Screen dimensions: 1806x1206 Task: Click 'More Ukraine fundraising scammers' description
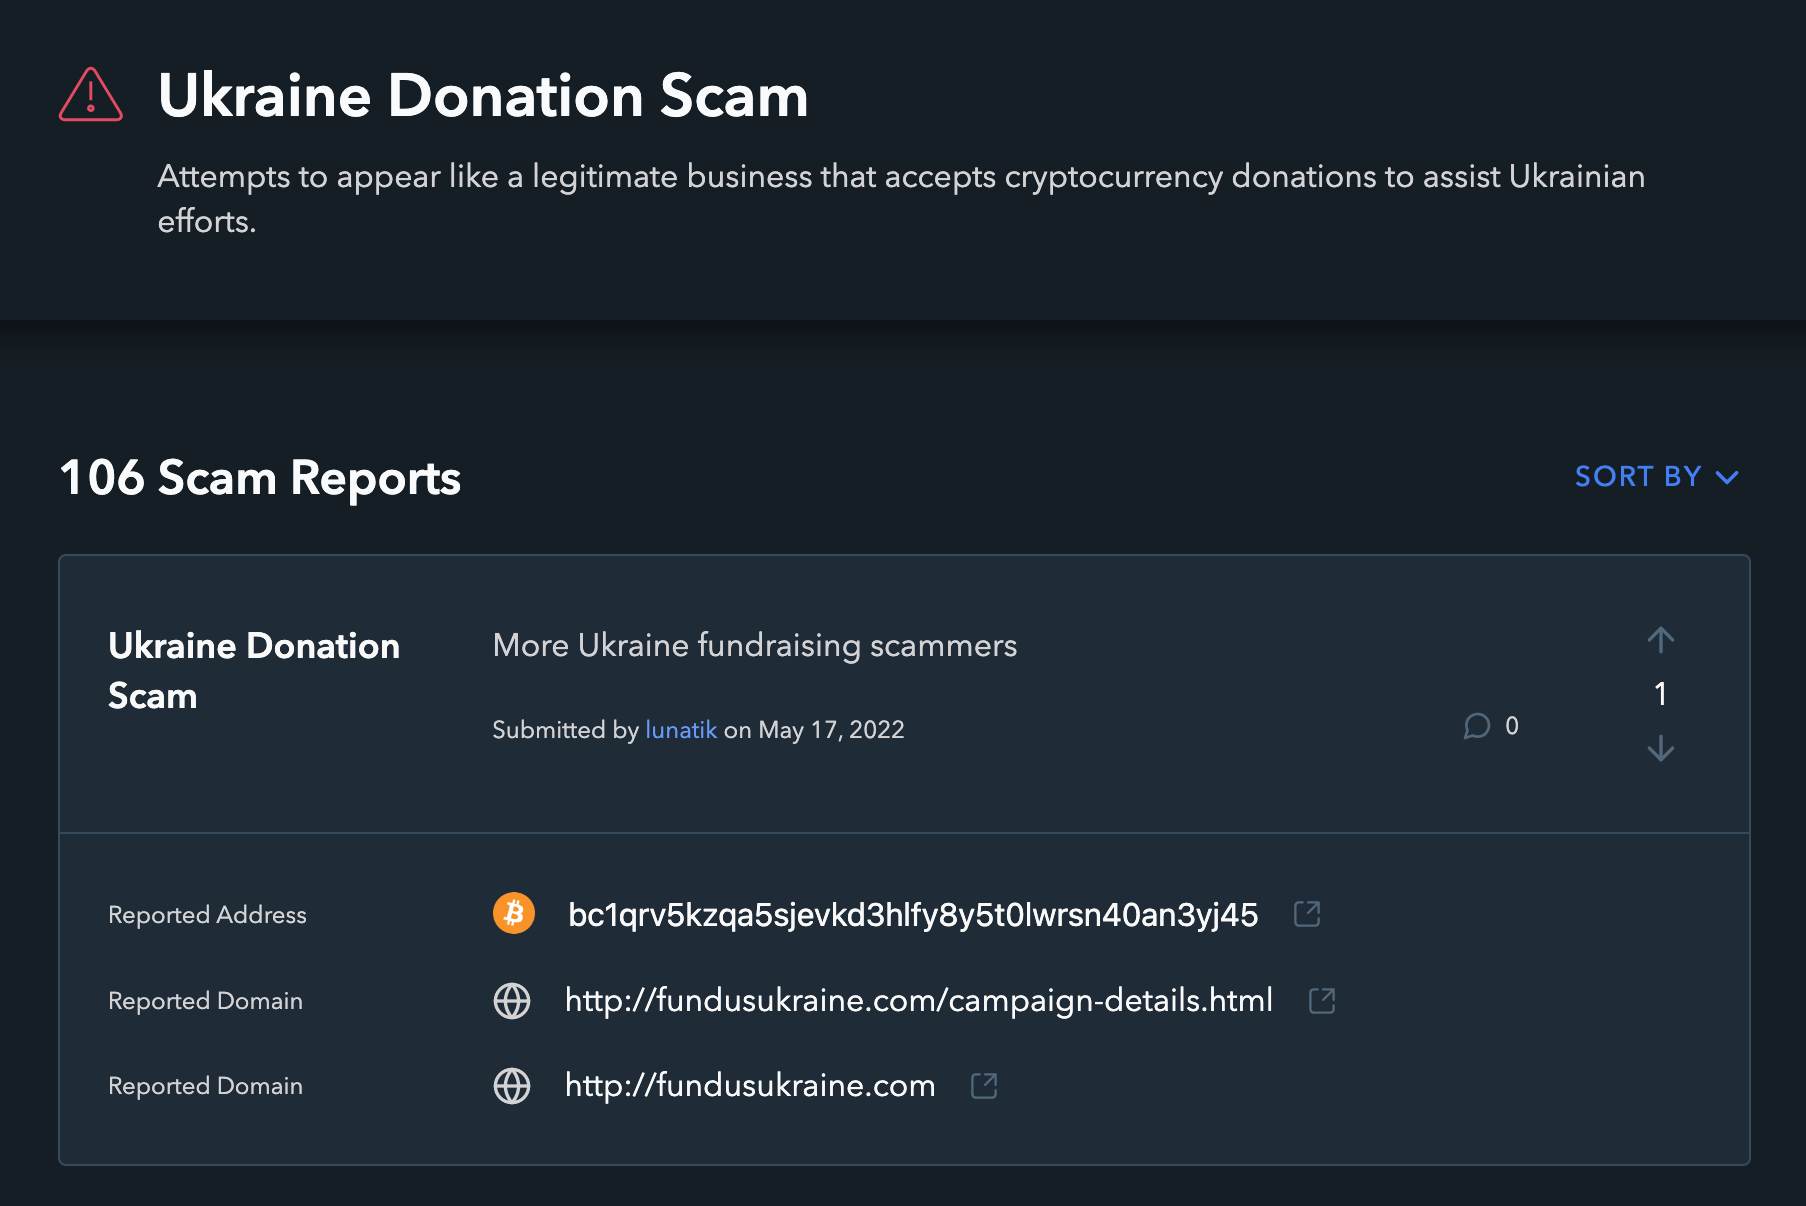[x=755, y=646]
